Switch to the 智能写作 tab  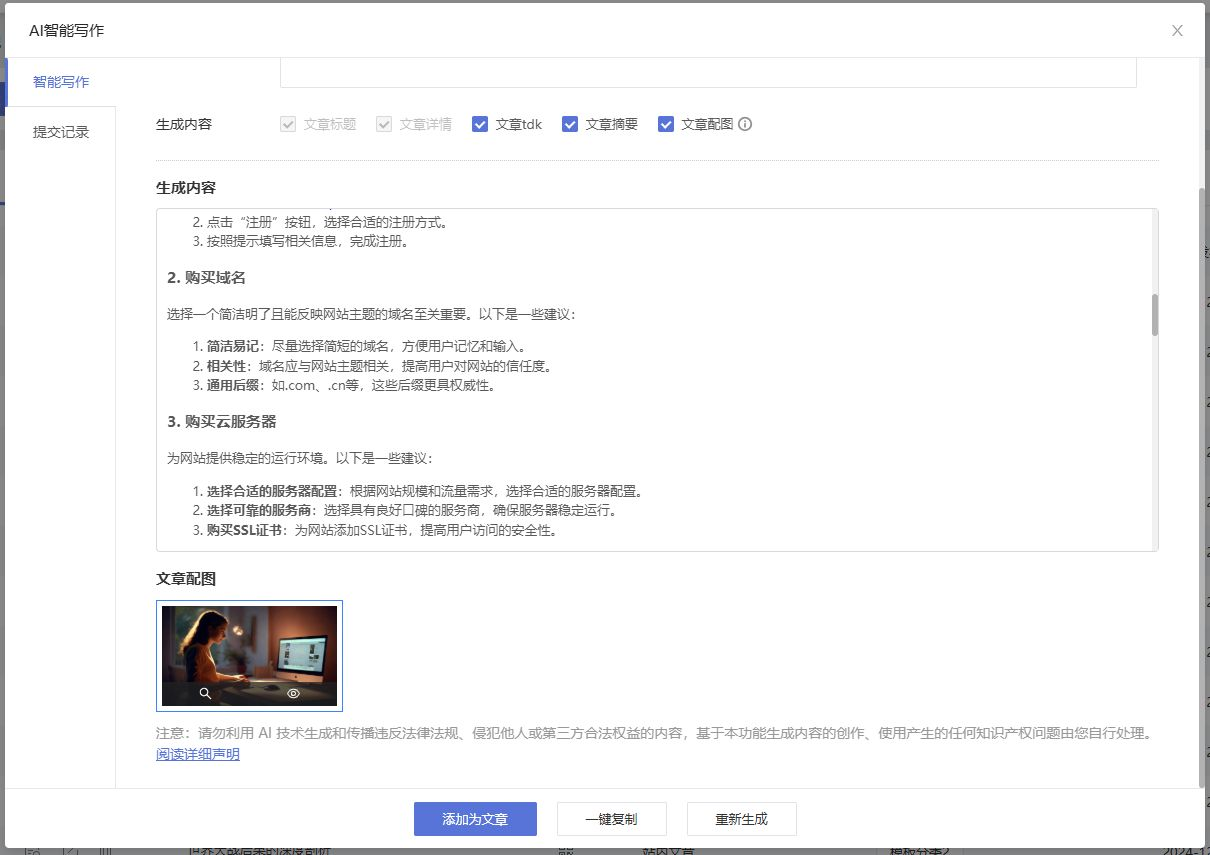point(61,82)
